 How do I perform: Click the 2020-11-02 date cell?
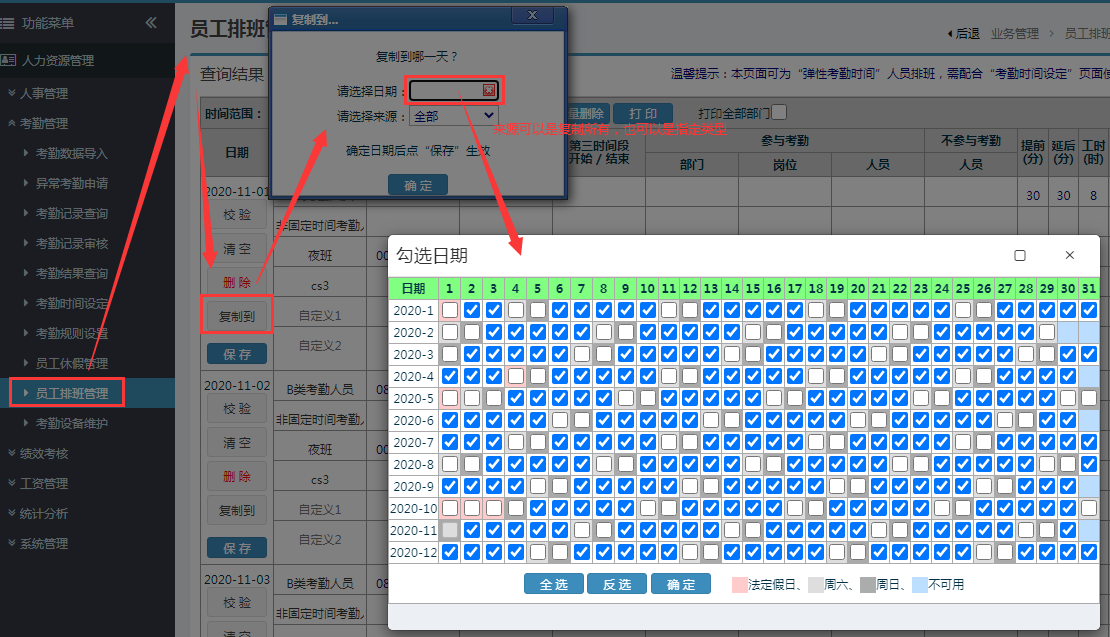237,386
